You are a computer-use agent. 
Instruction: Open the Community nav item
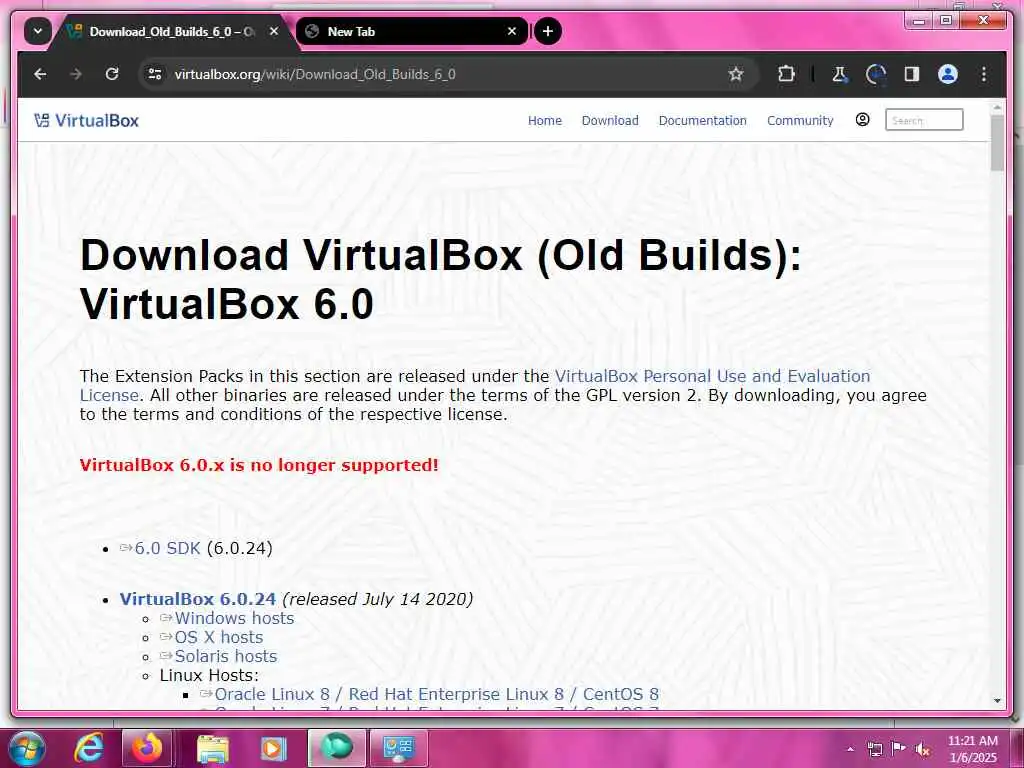click(800, 120)
